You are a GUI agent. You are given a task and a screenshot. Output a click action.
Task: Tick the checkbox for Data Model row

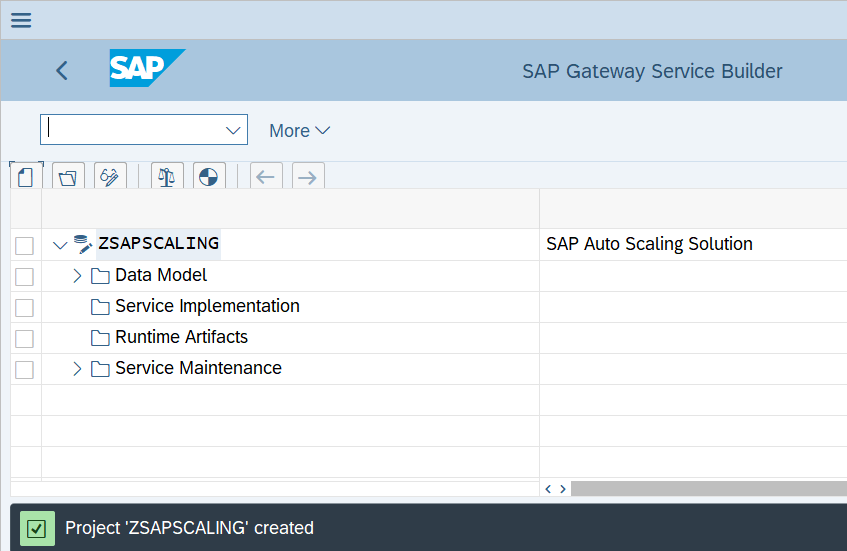[24, 277]
